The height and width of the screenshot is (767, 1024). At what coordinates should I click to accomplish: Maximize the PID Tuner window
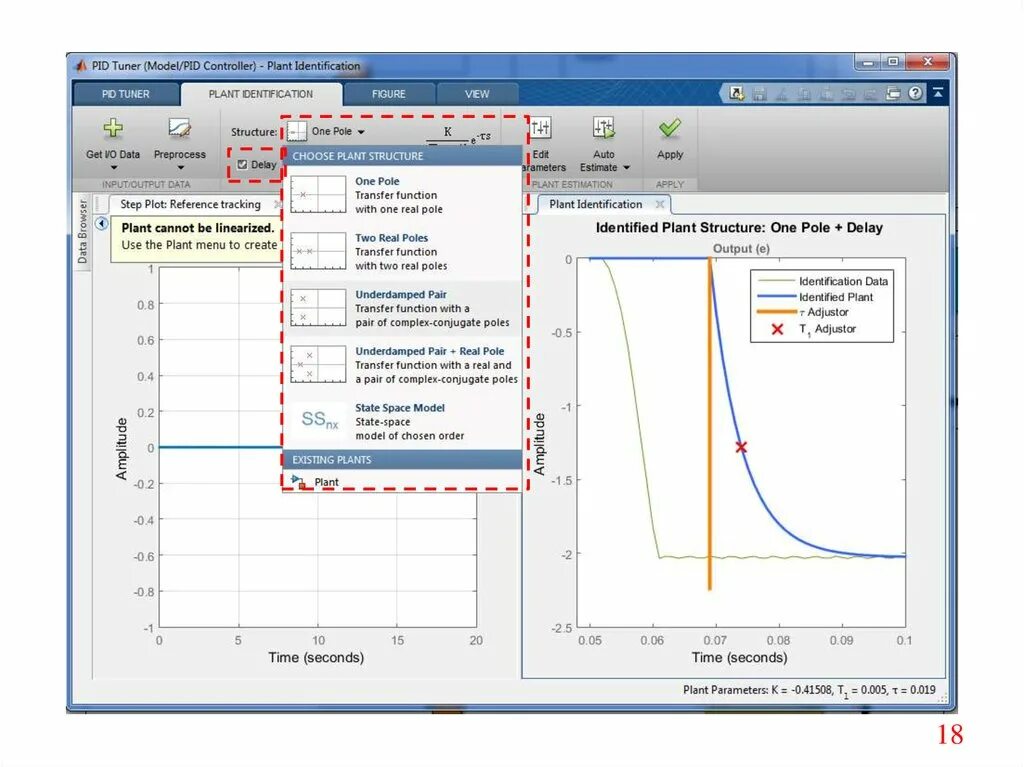pos(893,61)
